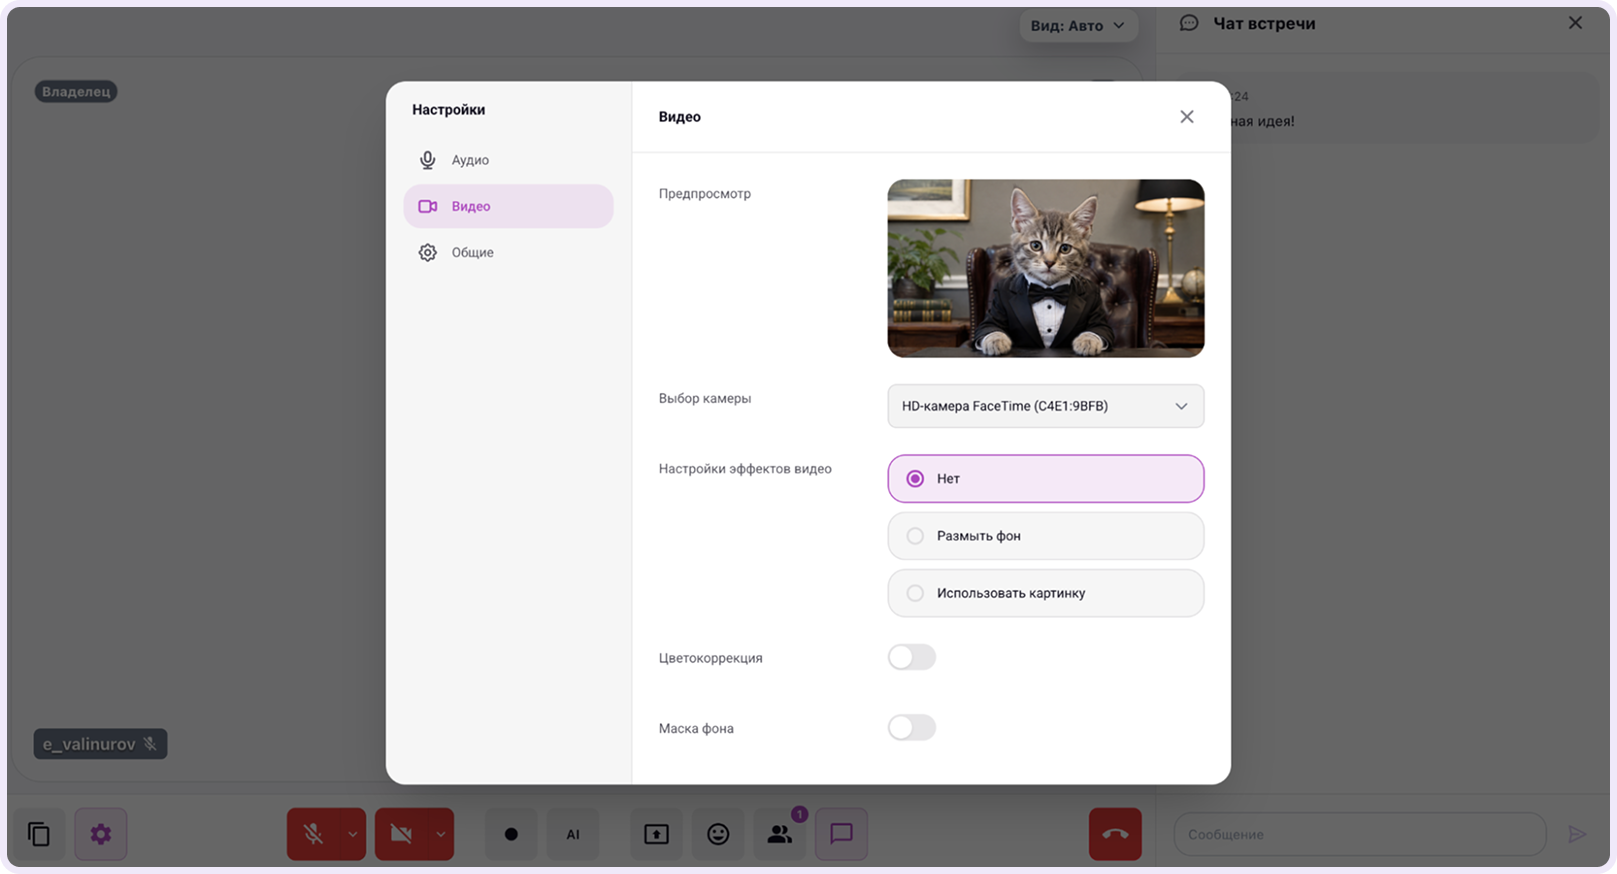This screenshot has width=1617, height=874.
Task: End the call with the red phone button
Action: tap(1115, 834)
